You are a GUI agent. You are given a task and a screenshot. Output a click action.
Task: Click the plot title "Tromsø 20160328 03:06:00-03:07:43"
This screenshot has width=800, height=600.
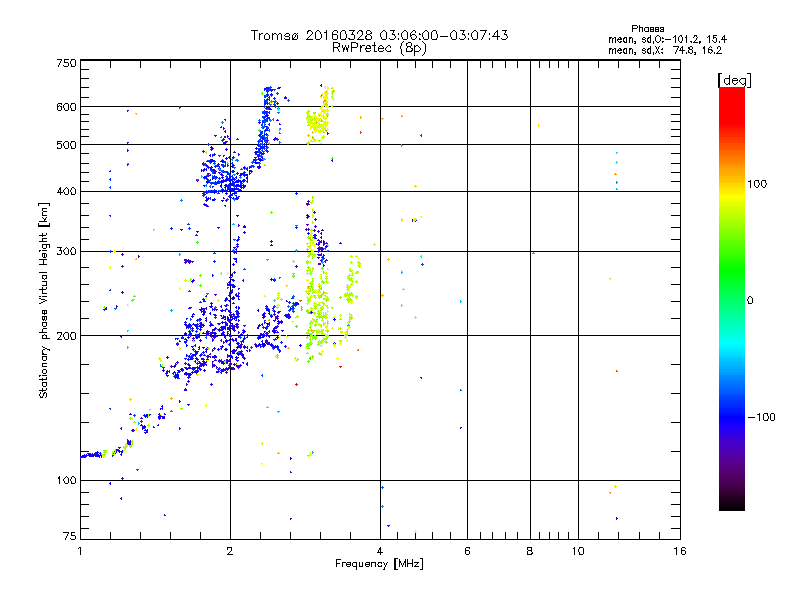point(379,35)
